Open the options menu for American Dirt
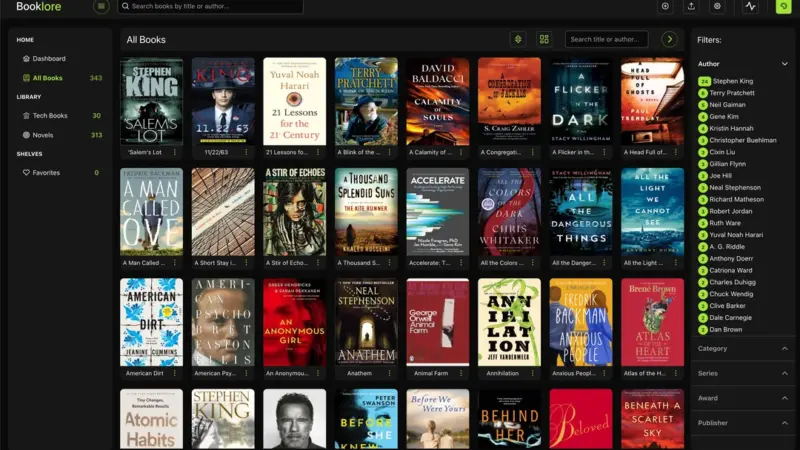 (174, 373)
